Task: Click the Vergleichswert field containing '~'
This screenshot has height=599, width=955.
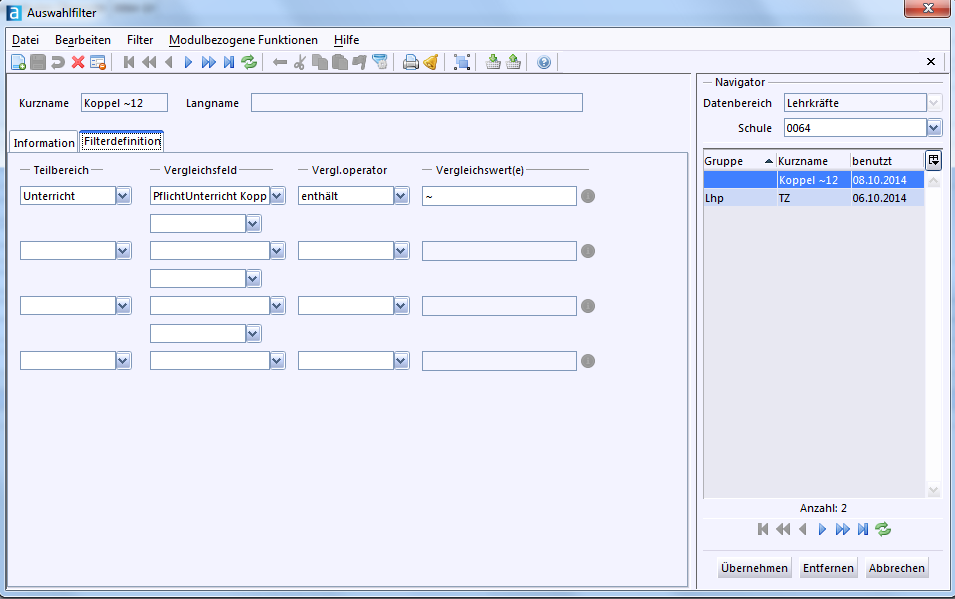Action: coord(499,196)
